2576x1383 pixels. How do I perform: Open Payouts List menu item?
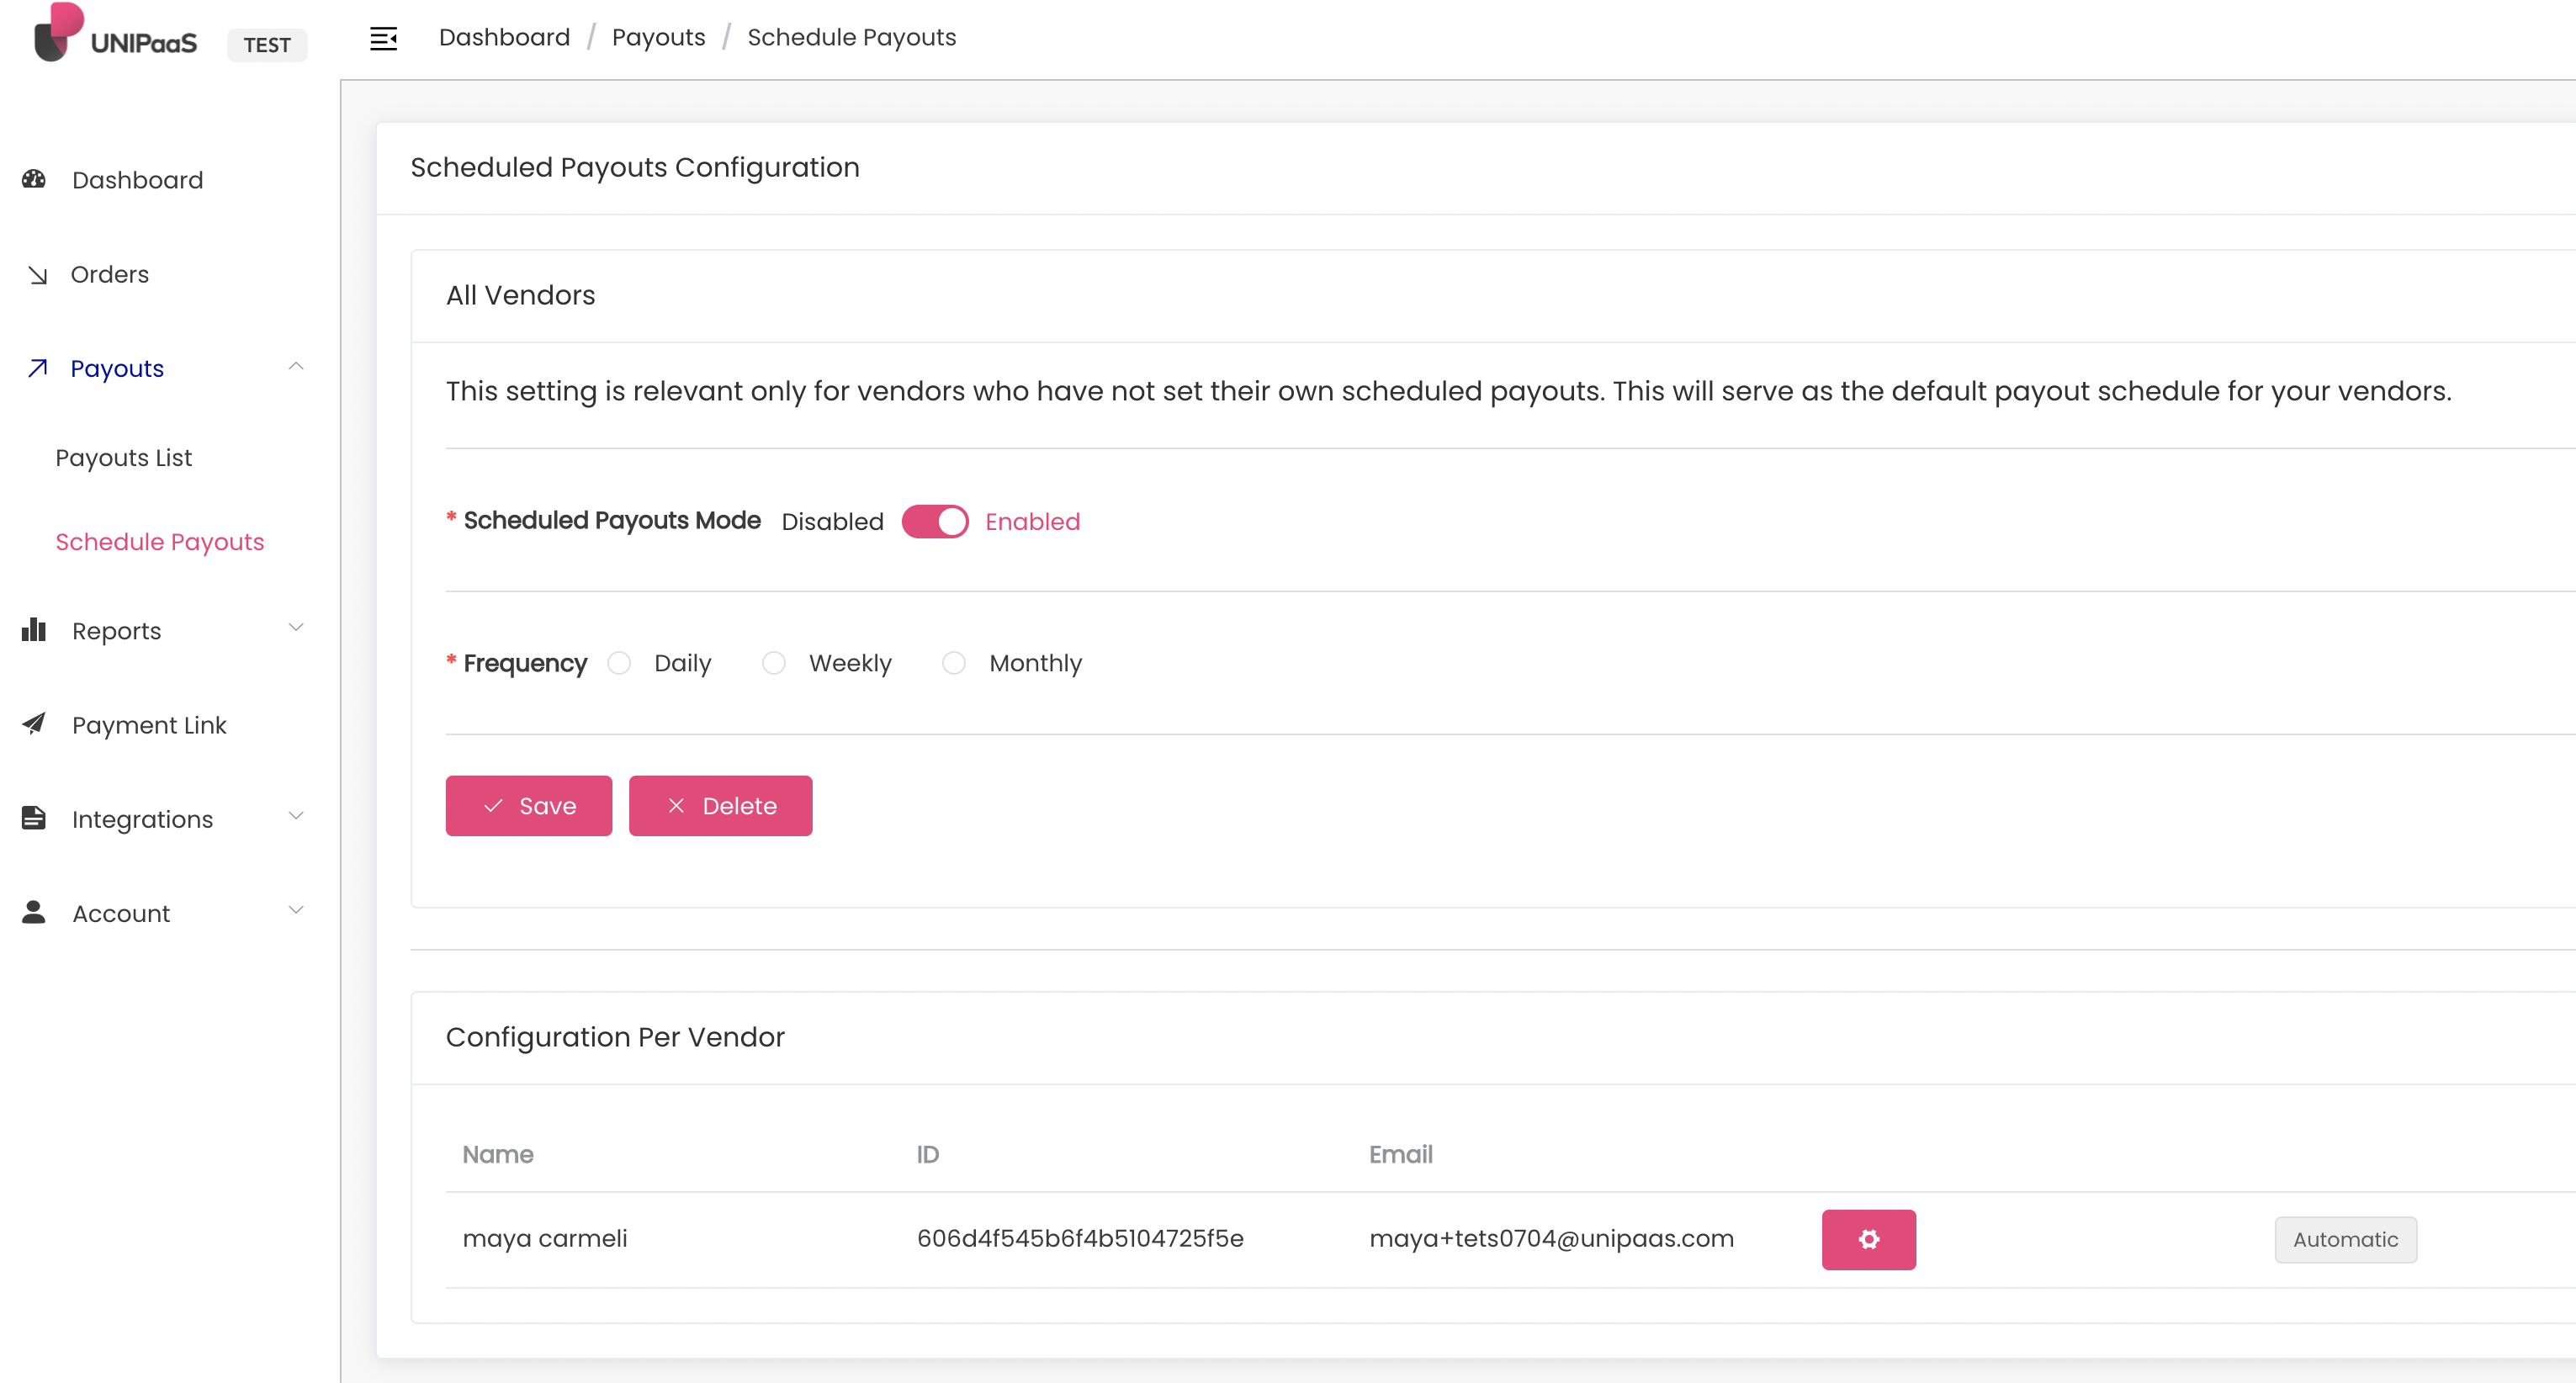[123, 458]
